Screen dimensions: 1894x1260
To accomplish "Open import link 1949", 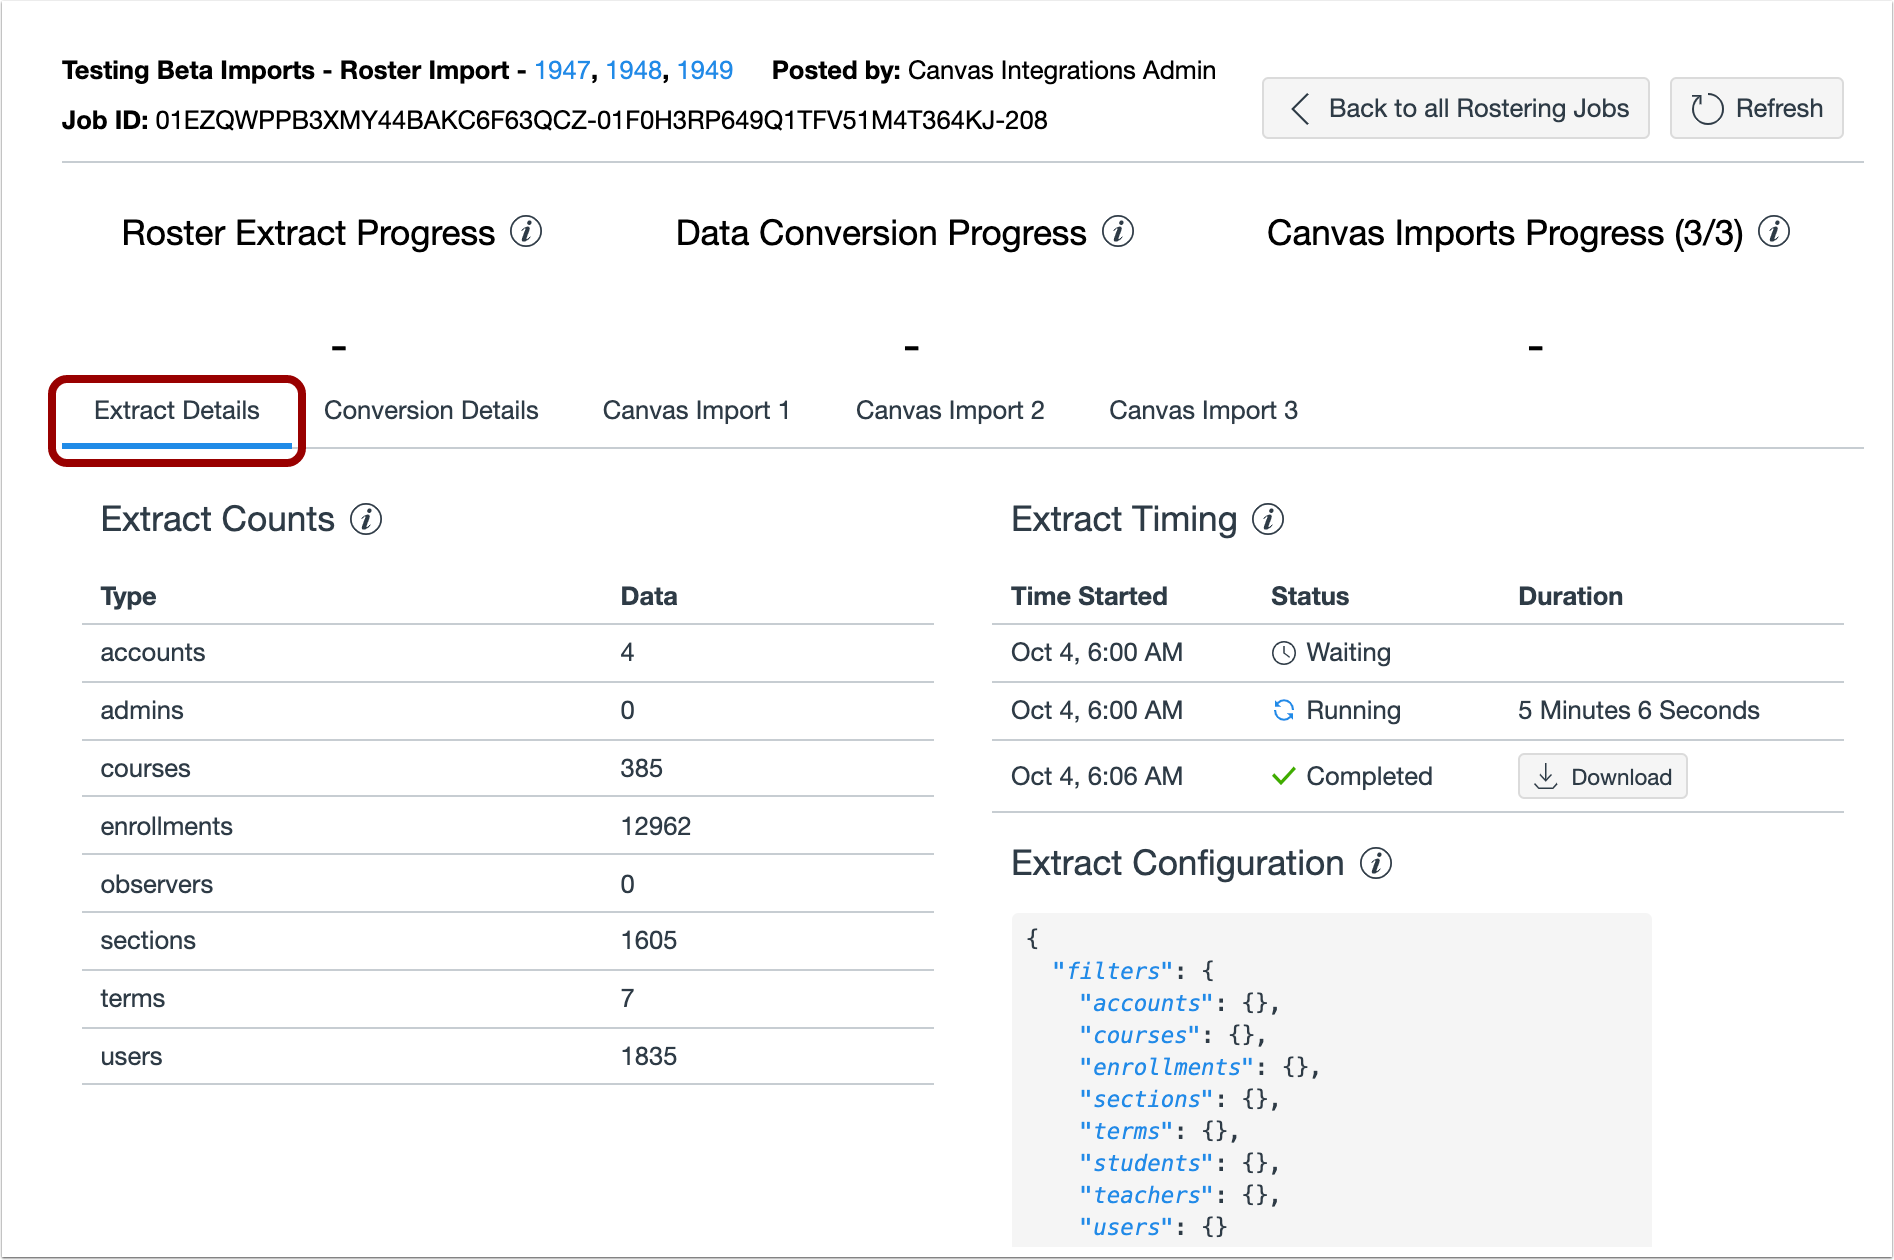I will click(x=704, y=70).
